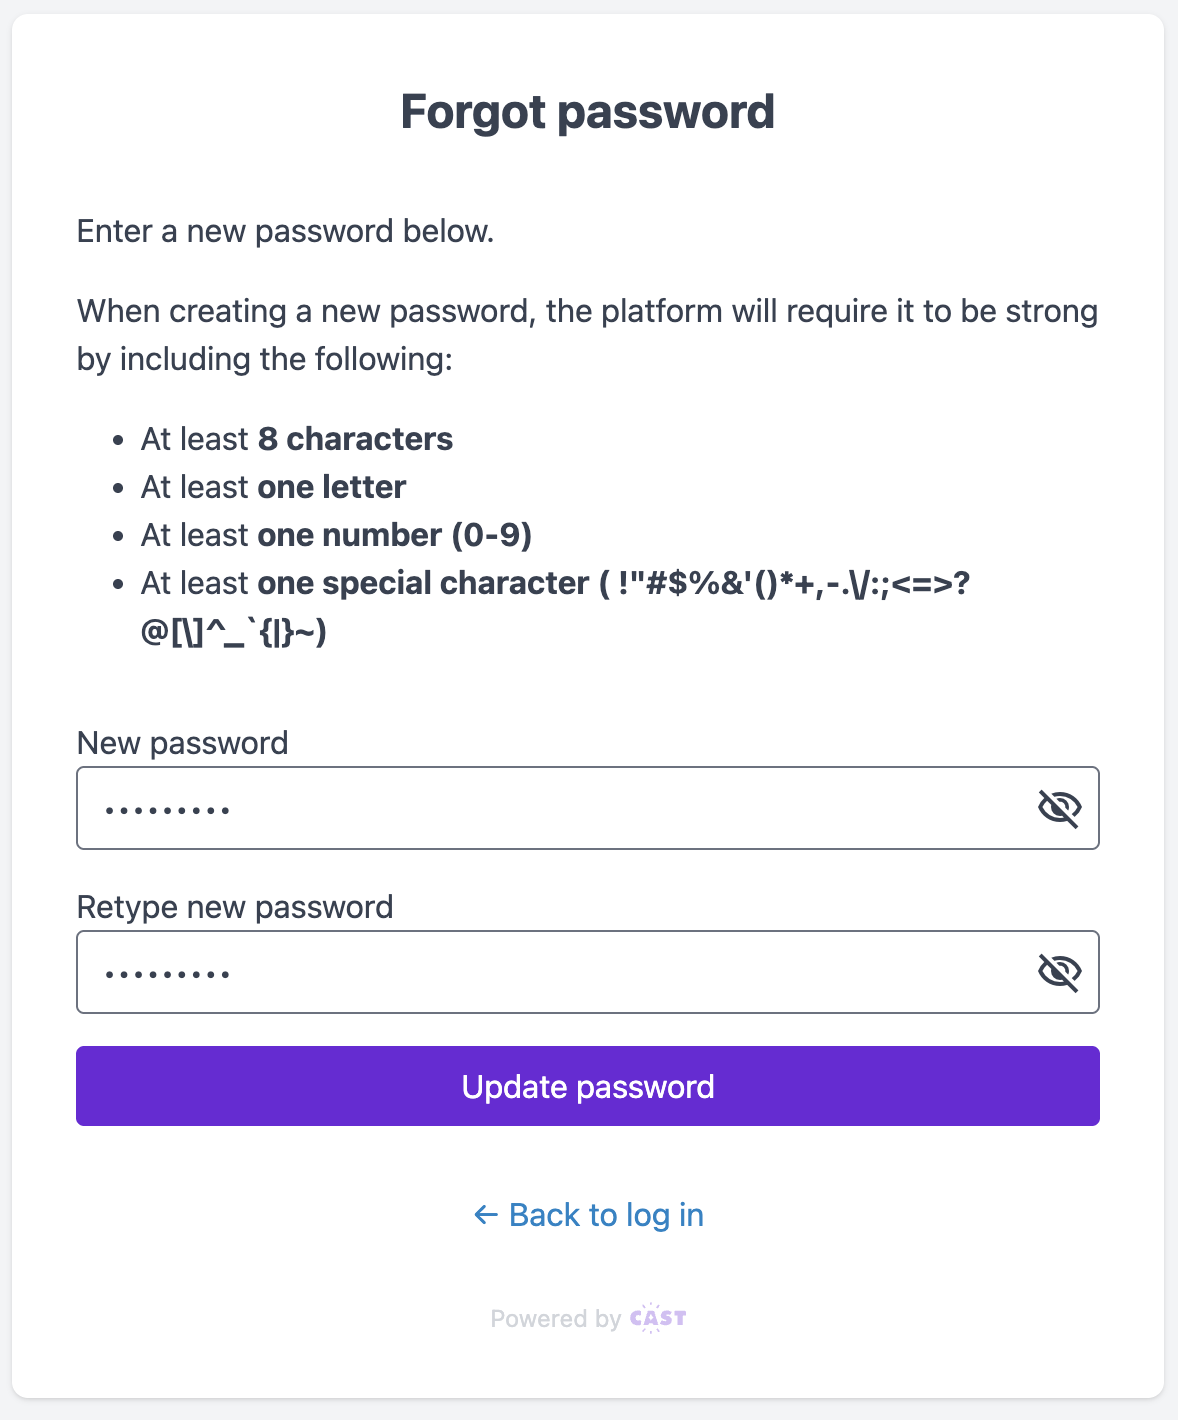Image resolution: width=1178 pixels, height=1420 pixels.
Task: Select the At least one number requirement
Action: (x=336, y=535)
